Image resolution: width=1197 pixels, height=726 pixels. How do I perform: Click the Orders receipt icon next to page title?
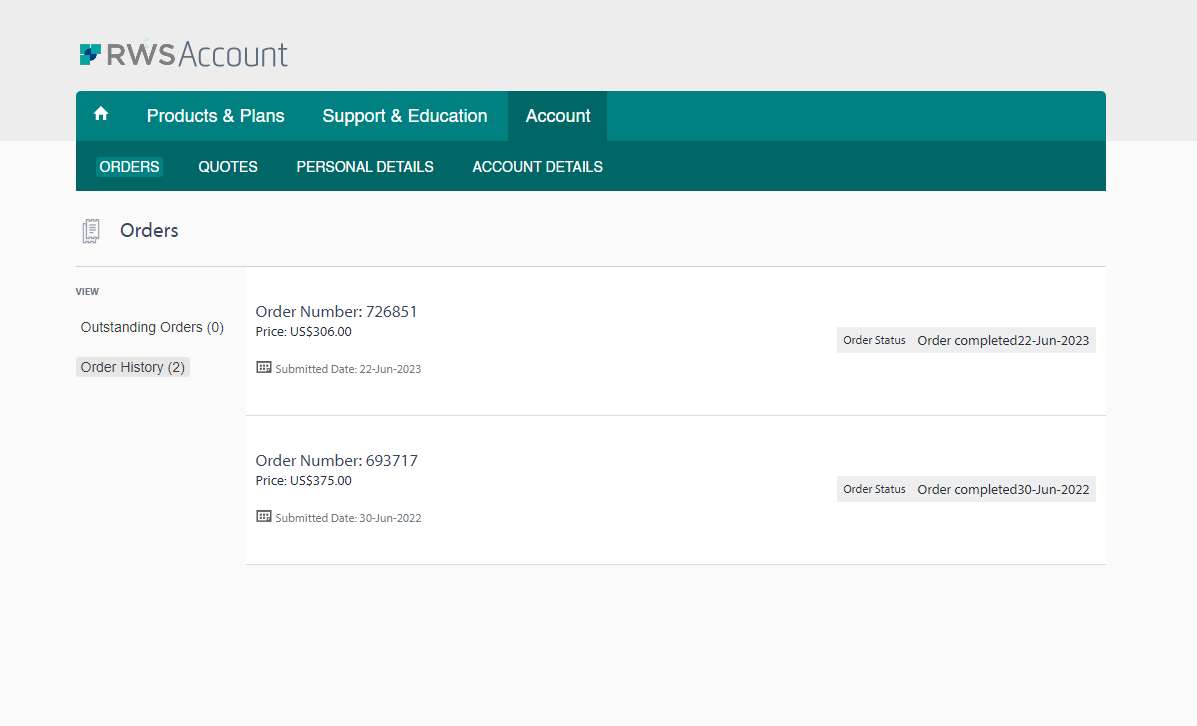pyautogui.click(x=91, y=230)
